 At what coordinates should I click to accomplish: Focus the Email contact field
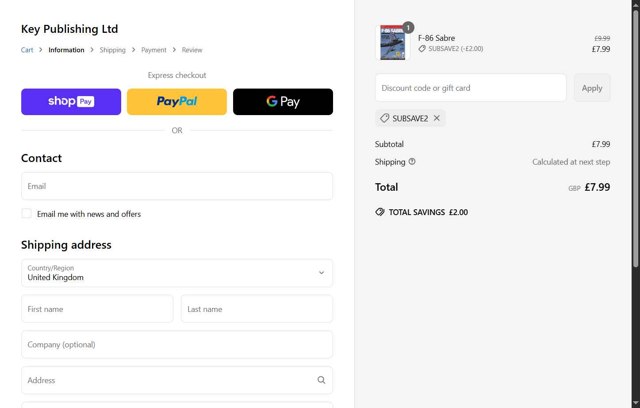[x=177, y=186]
